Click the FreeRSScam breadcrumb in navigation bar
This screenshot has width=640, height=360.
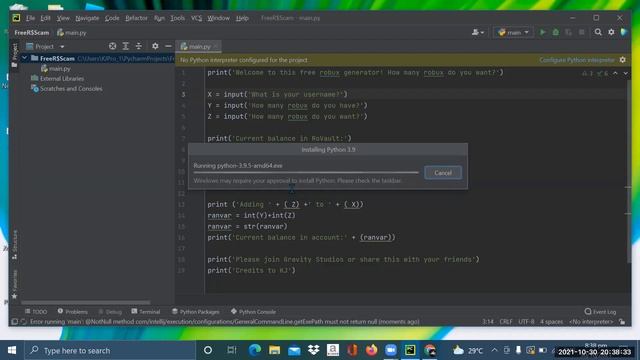click(x=32, y=33)
